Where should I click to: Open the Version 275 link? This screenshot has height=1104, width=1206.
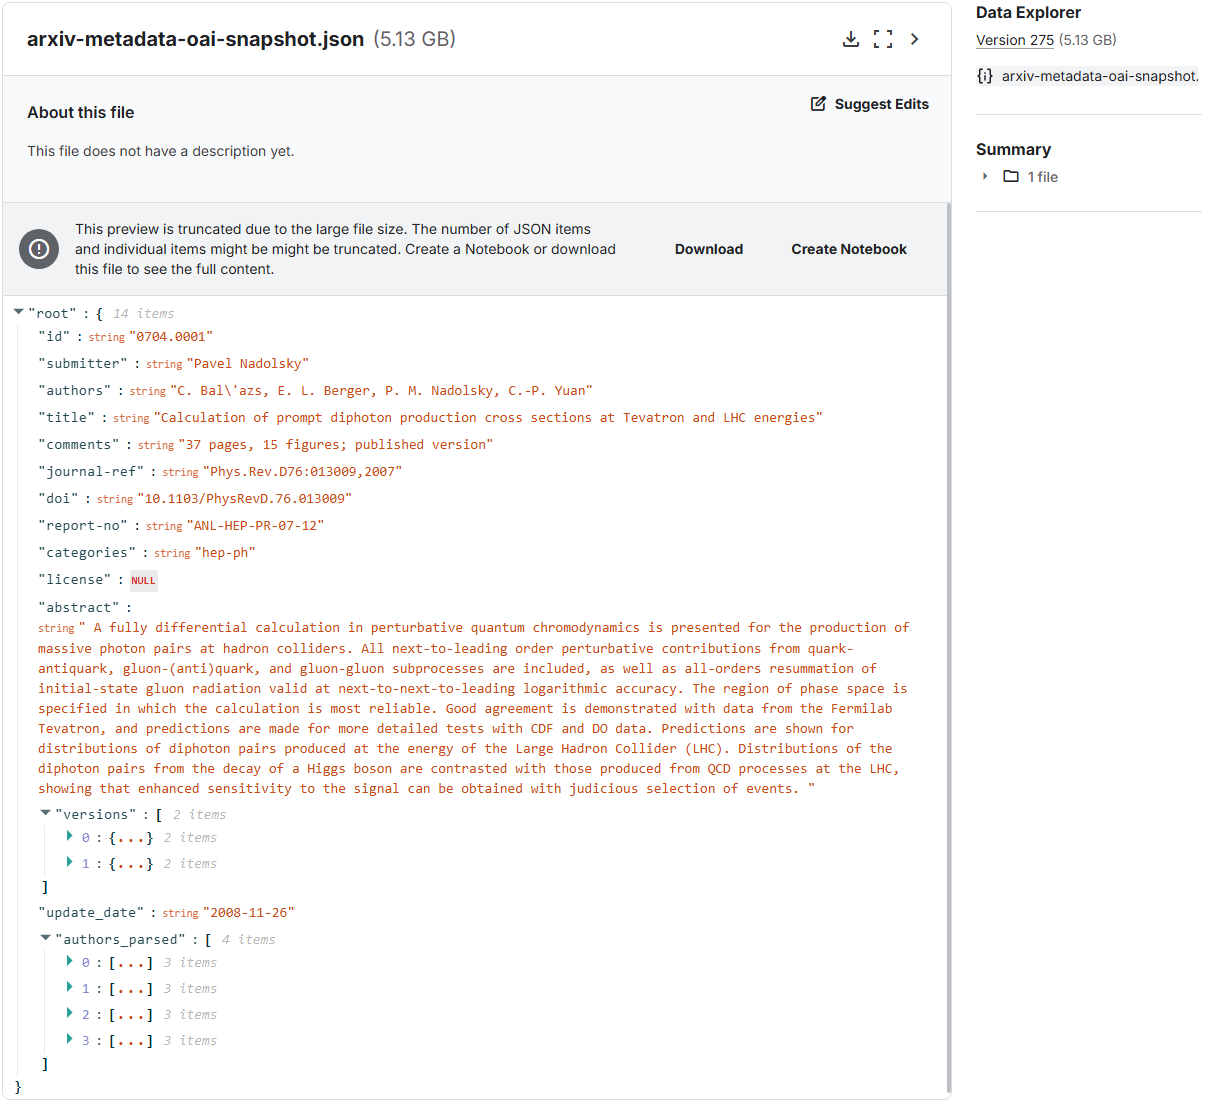click(x=1014, y=40)
